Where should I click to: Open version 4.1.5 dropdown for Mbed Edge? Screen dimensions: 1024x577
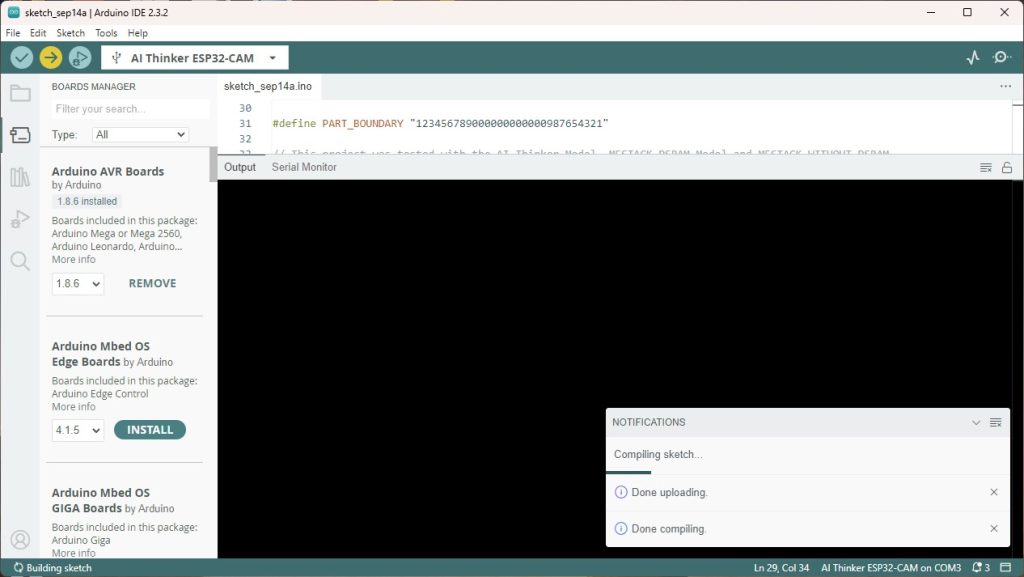tap(78, 430)
